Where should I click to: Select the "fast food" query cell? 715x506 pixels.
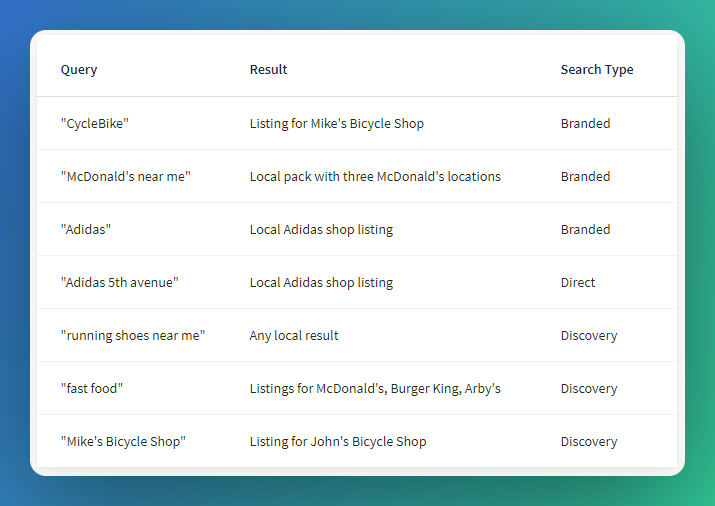point(92,388)
